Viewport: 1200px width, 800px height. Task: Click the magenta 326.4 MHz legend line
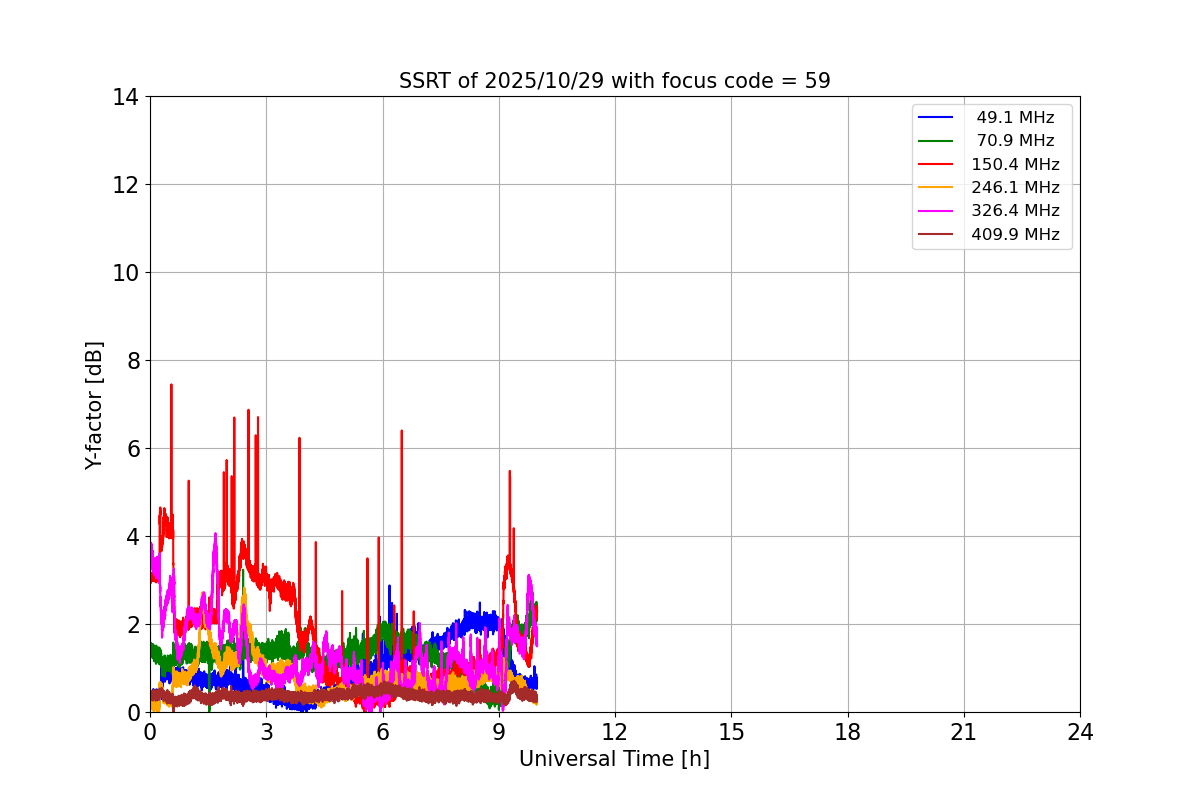click(x=936, y=211)
